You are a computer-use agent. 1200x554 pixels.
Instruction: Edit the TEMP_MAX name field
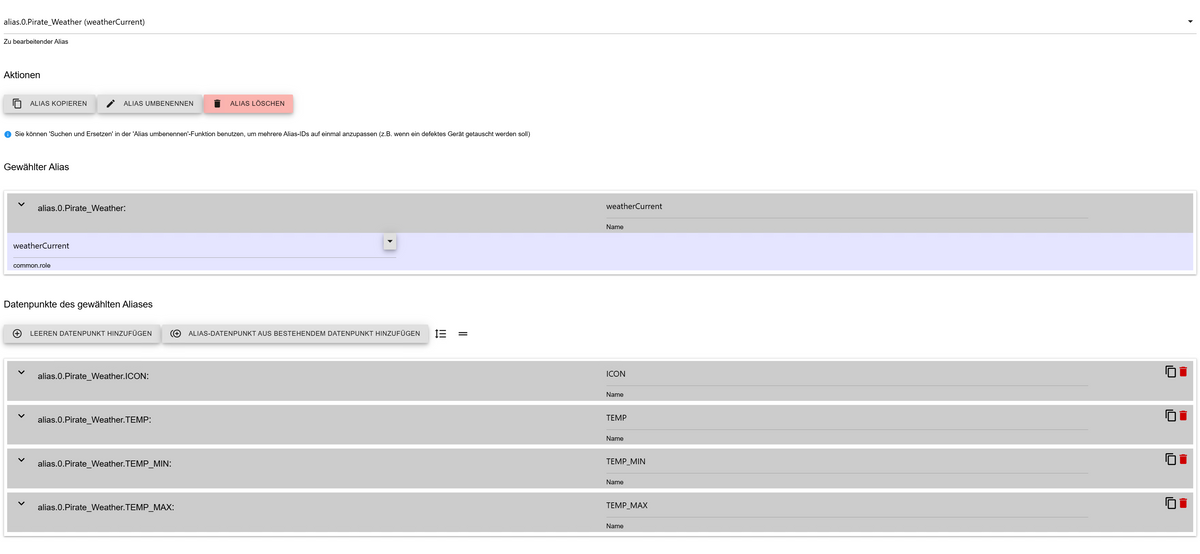tap(845, 506)
